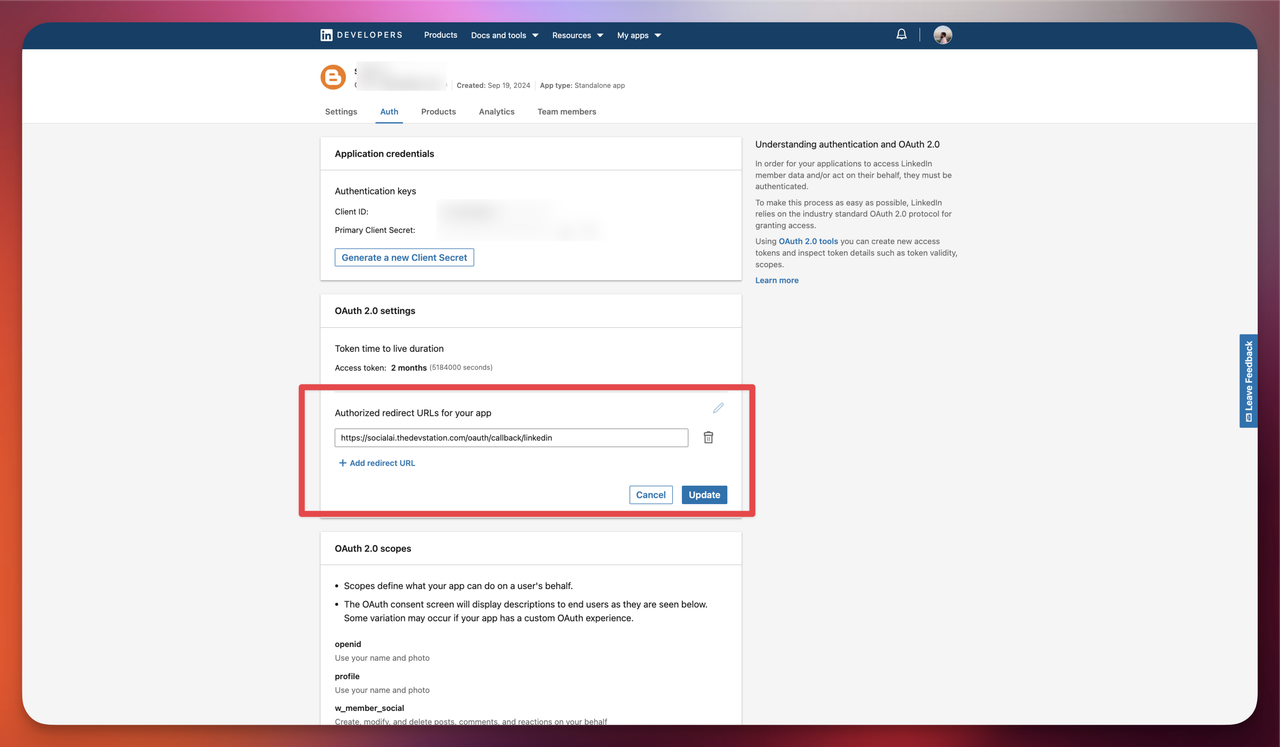Screen dimensions: 1280x747
Task: Open the Products tab of the app
Action: coord(438,112)
